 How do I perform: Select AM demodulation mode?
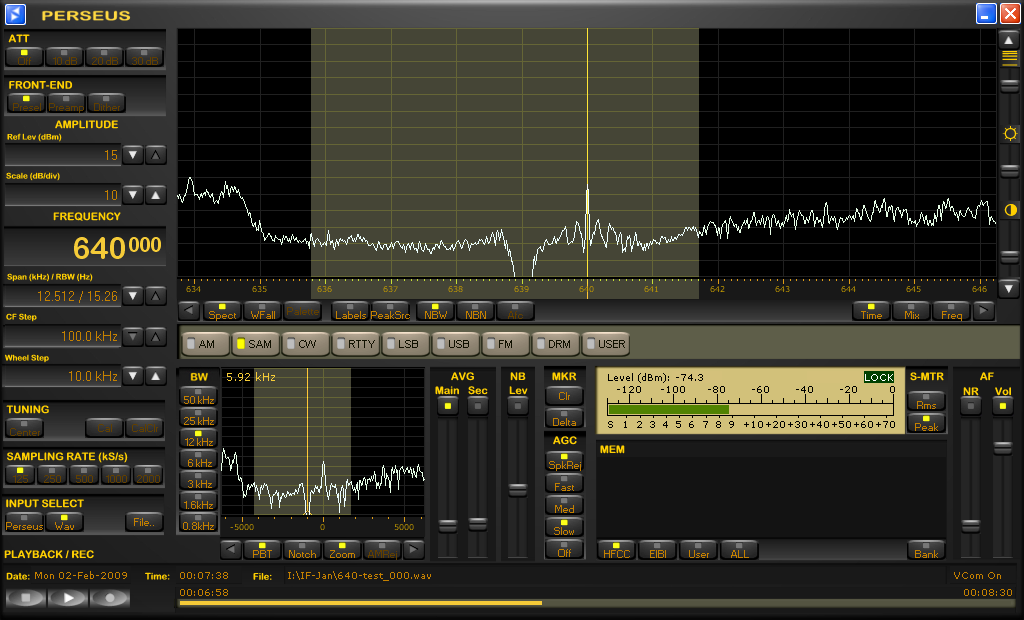206,344
